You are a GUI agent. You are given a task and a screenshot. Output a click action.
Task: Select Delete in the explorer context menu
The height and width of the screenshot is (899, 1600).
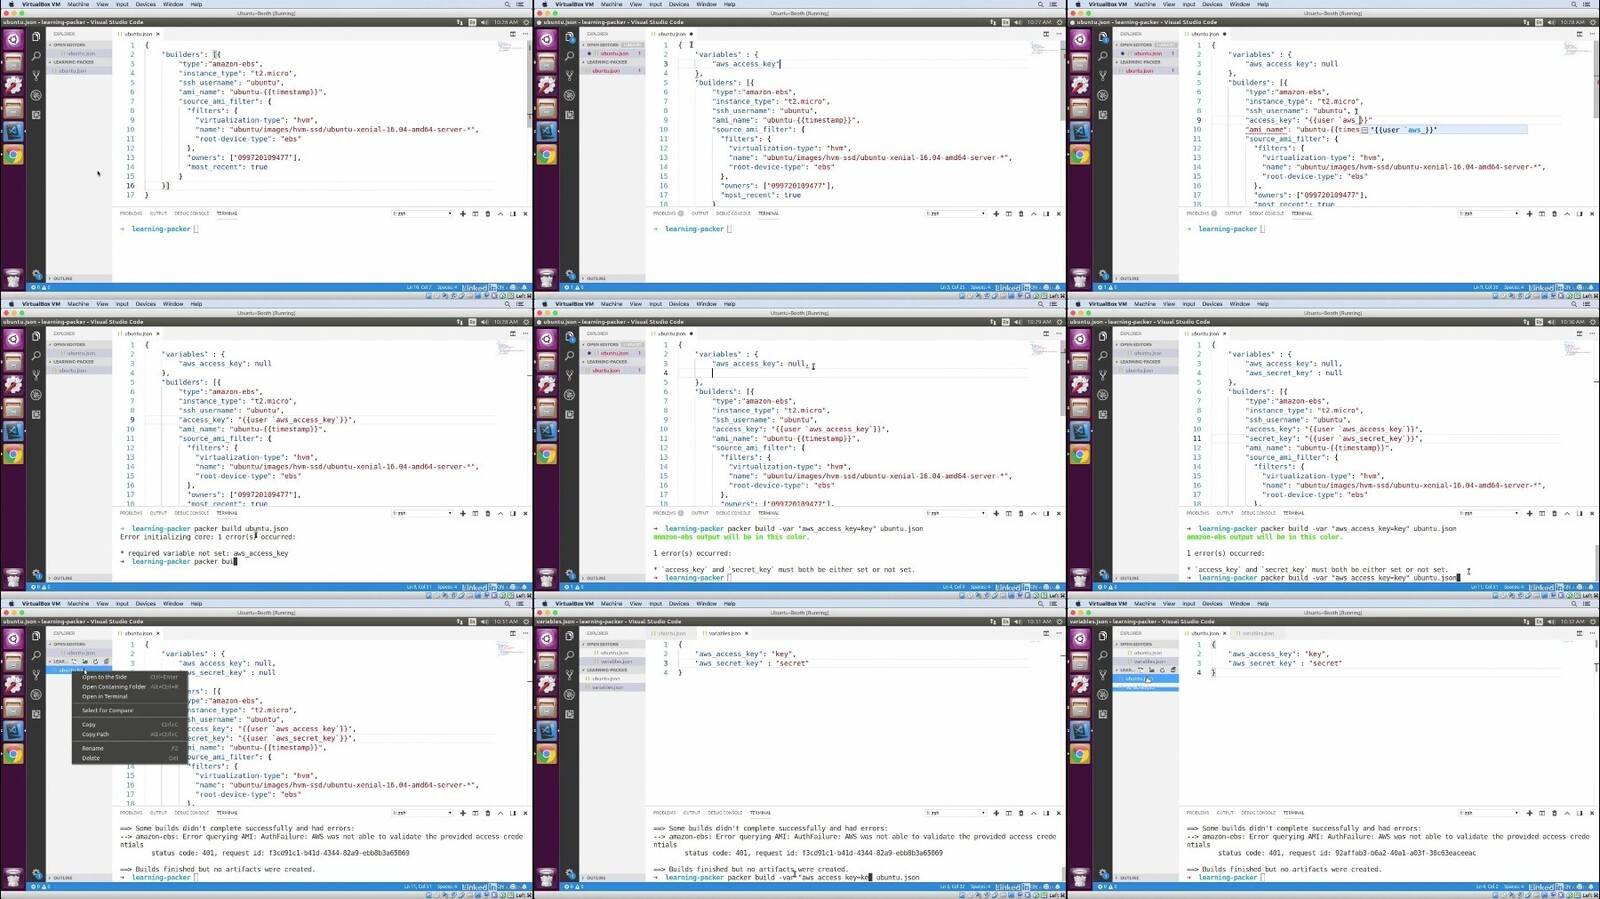(x=129, y=758)
